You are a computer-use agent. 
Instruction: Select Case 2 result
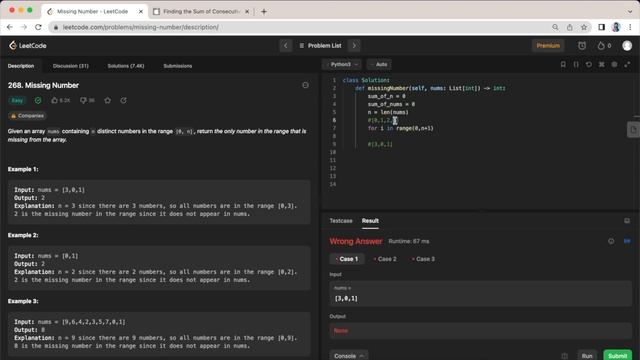[385, 259]
